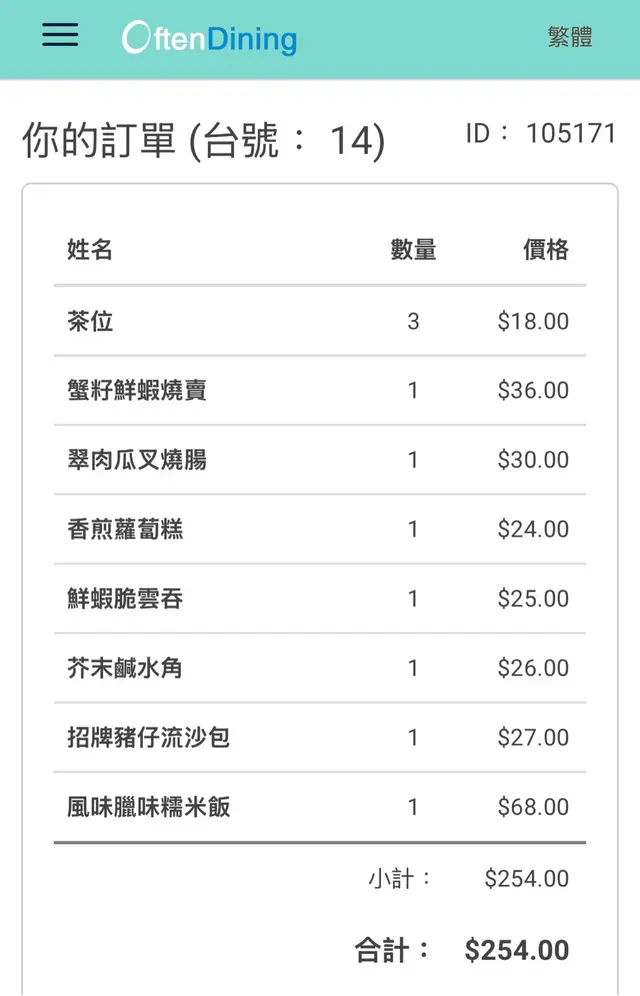The image size is (640, 996).
Task: Click the 茶位 quantity 3
Action: coord(413,321)
